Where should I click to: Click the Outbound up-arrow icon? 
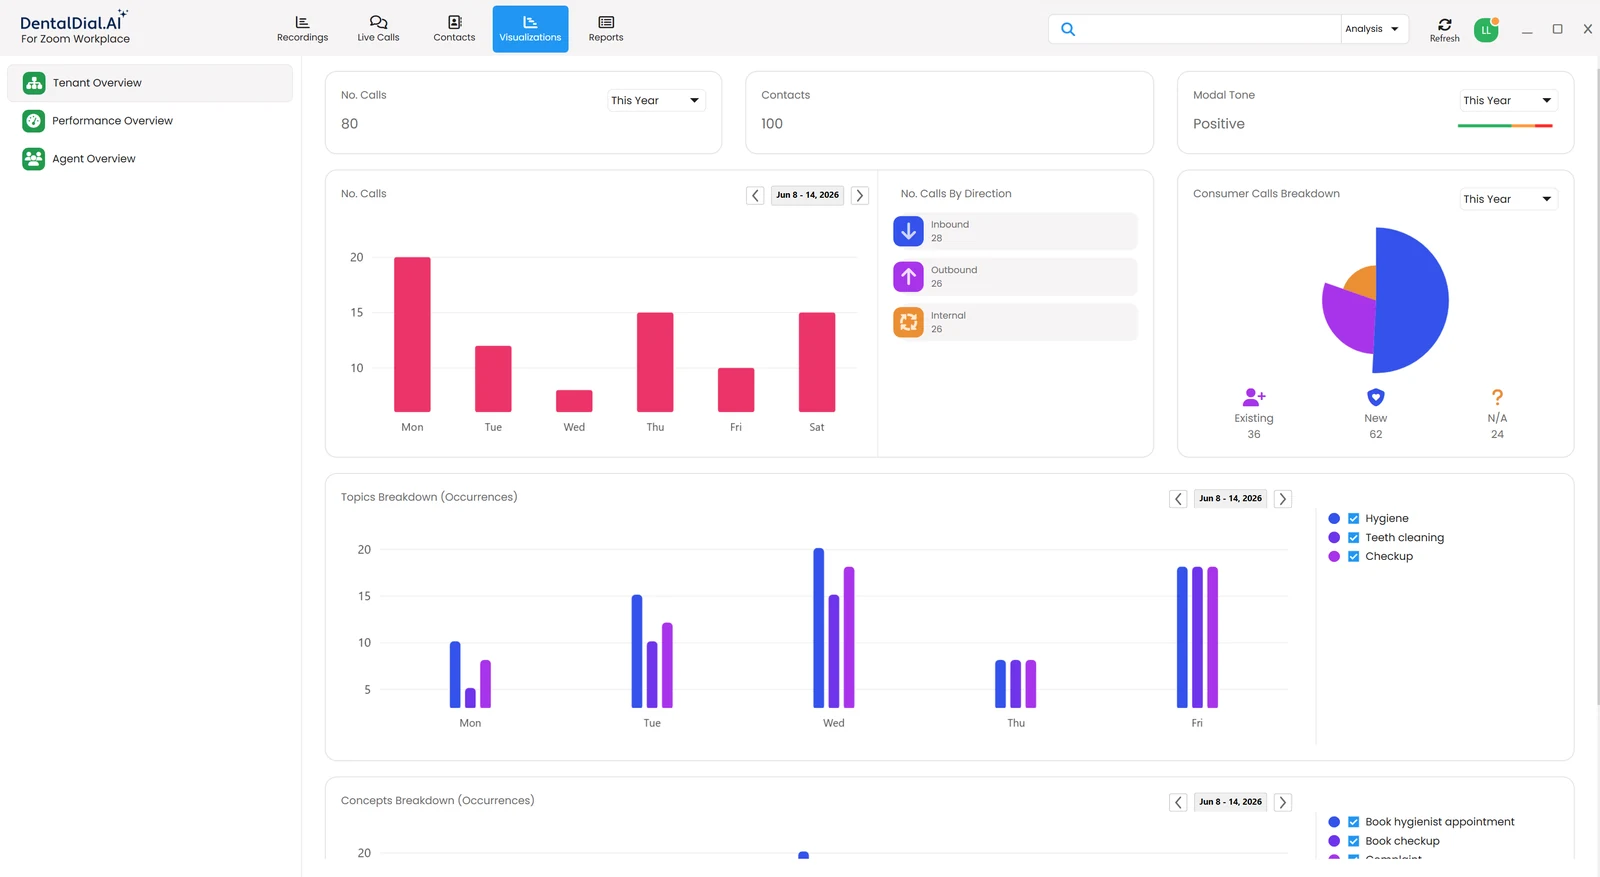(x=908, y=277)
